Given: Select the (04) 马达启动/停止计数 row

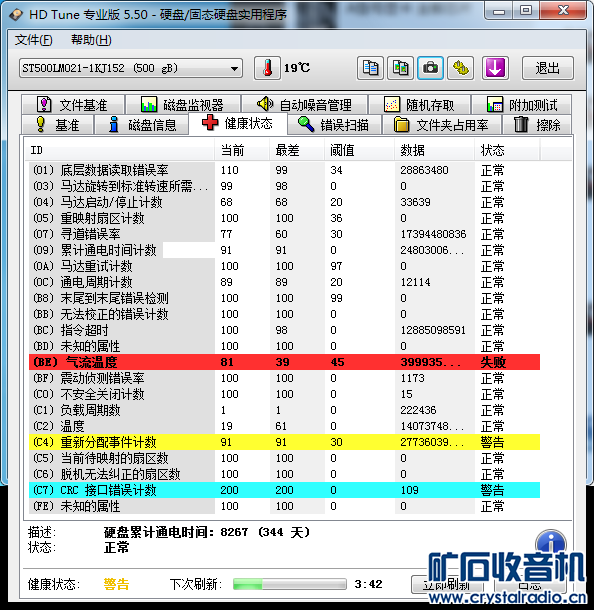Looking at the screenshot, I should (x=284, y=202).
